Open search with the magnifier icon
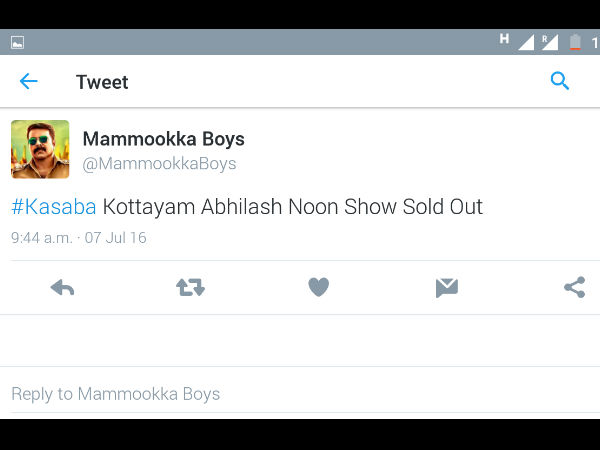This screenshot has height=450, width=600. point(560,82)
